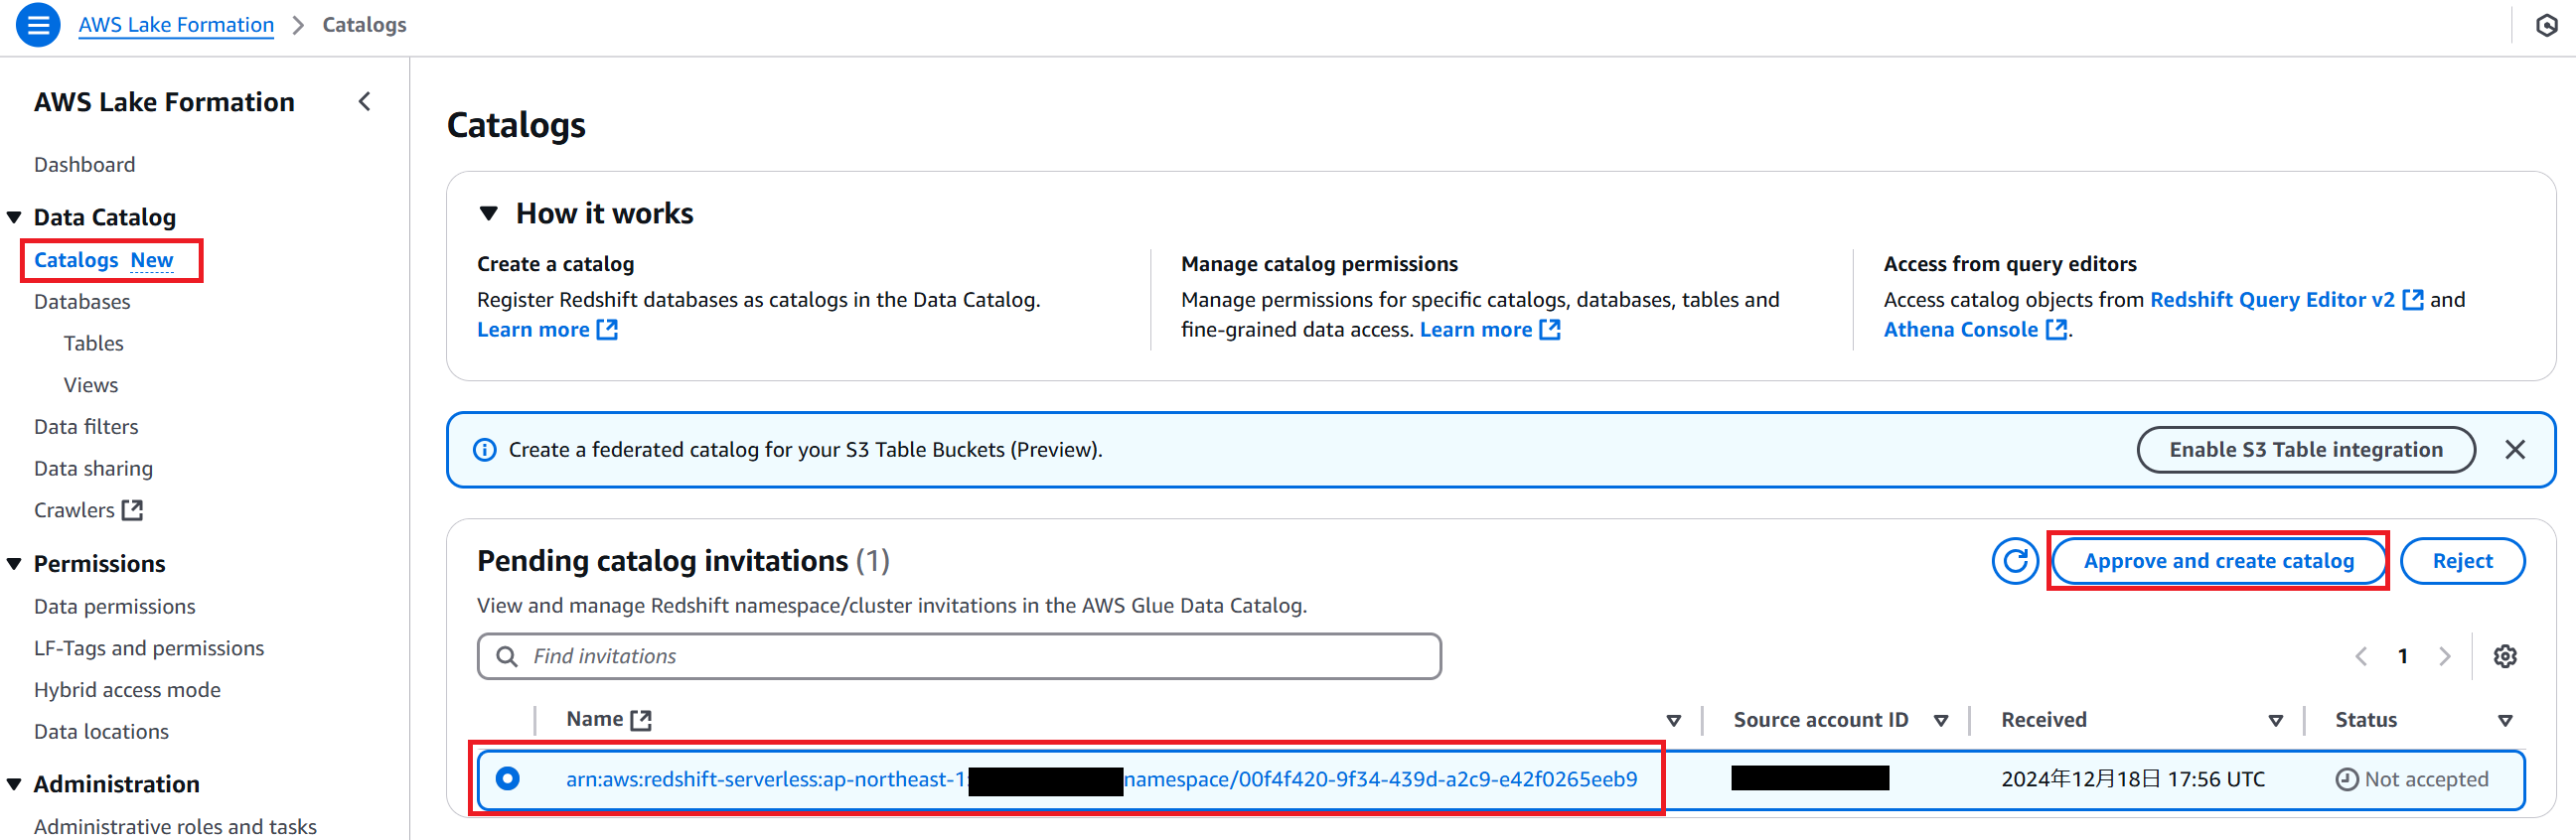Image resolution: width=2576 pixels, height=840 pixels.
Task: Open Data permissions page
Action: tap(114, 606)
